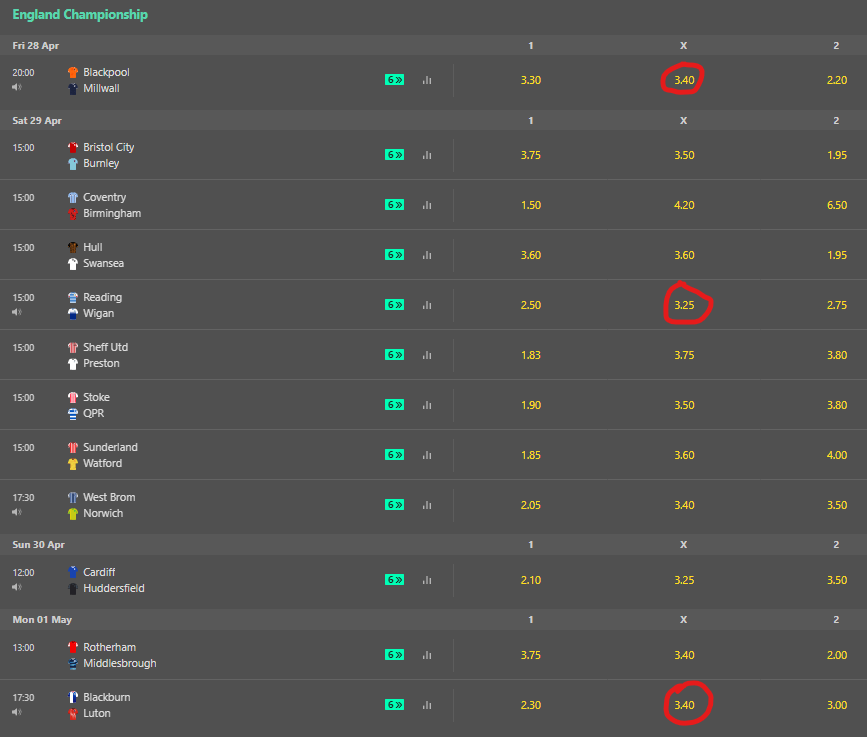The width and height of the screenshot is (867, 737).
Task: Click audio speaker icon for Blackburn vs Luton
Action: [x=17, y=713]
